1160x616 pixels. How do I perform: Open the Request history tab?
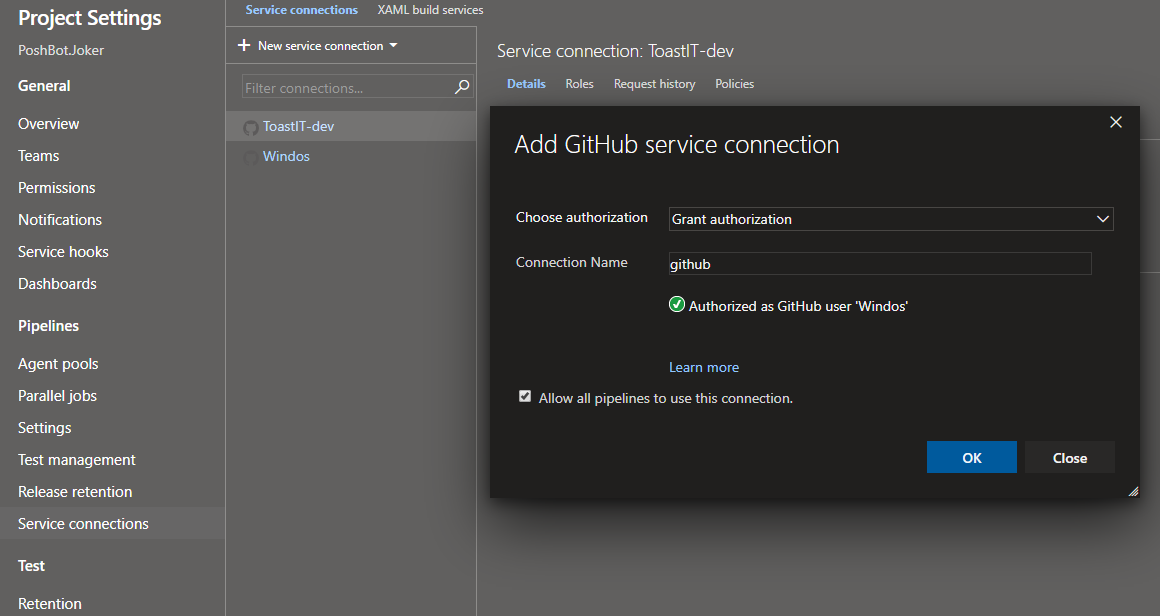tap(655, 84)
